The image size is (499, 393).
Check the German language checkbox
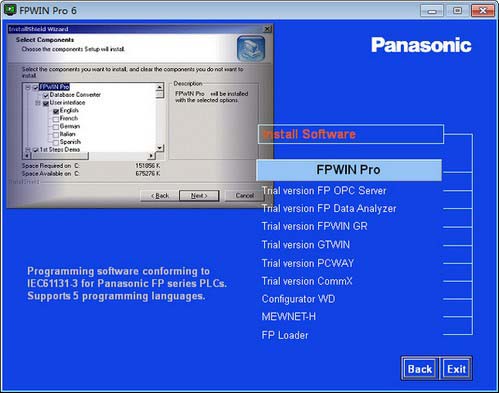(x=56, y=127)
